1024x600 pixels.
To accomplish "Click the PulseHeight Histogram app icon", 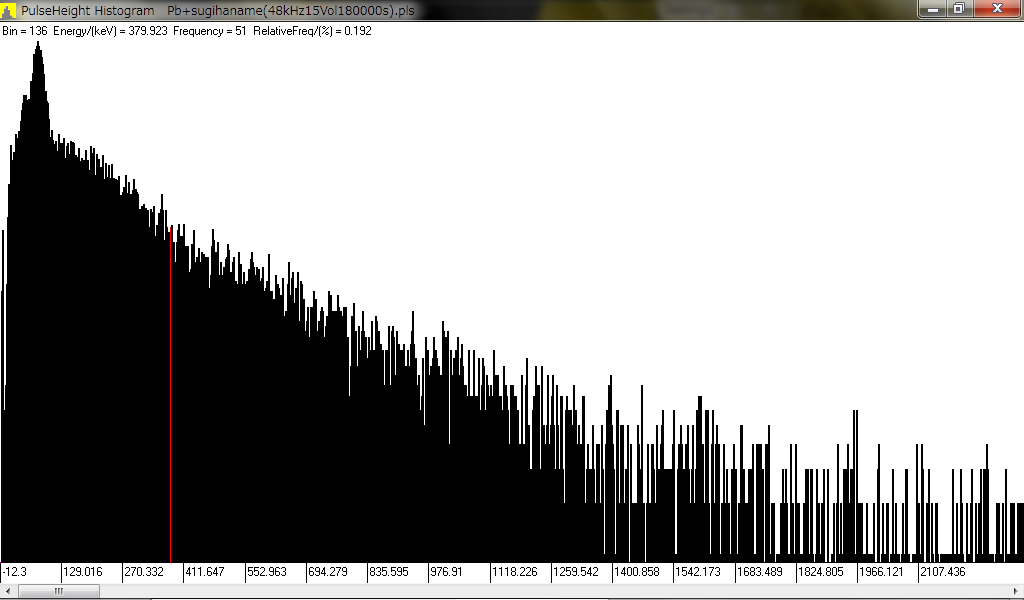I will pos(9,10).
